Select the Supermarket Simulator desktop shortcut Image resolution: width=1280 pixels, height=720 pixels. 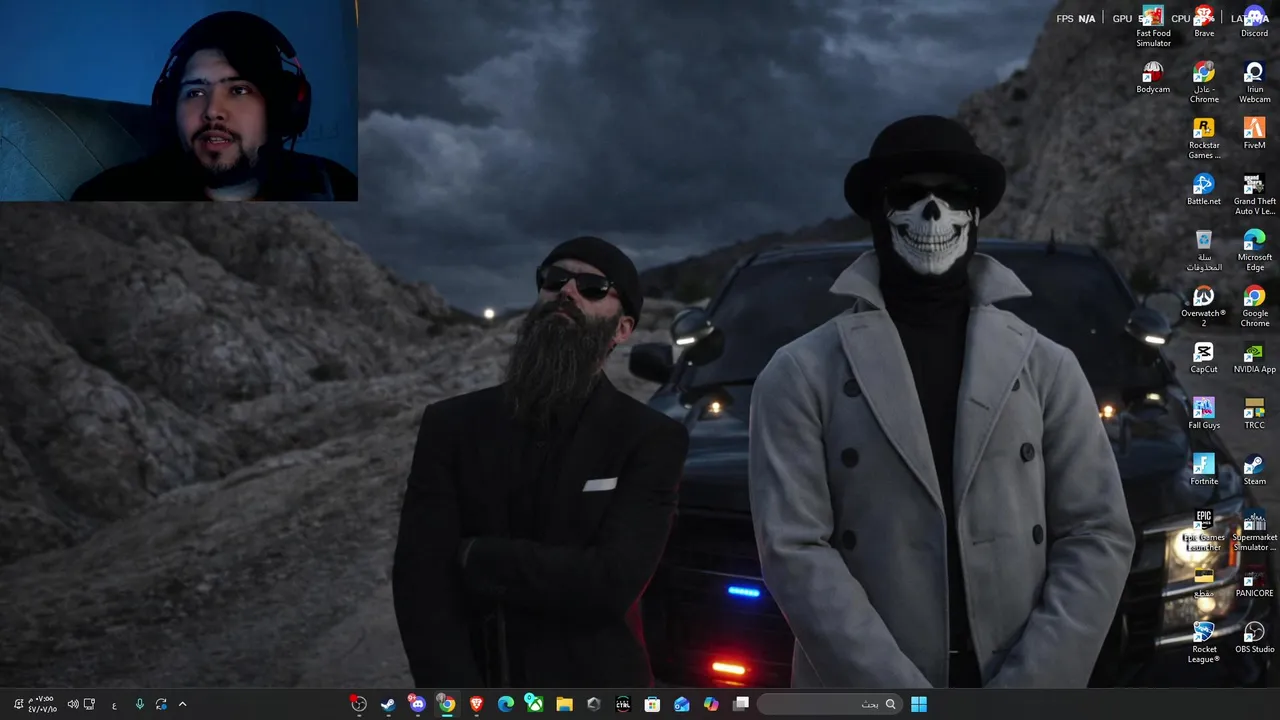[x=1254, y=531]
